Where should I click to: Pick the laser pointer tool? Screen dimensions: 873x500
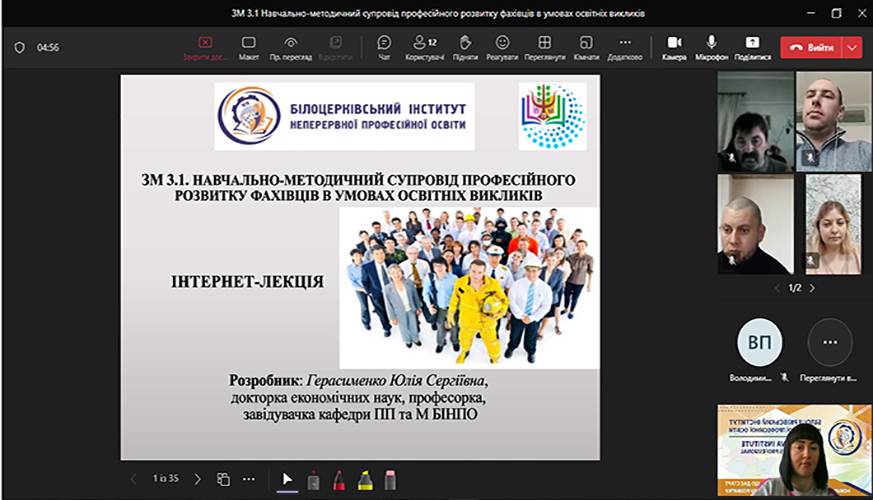313,479
